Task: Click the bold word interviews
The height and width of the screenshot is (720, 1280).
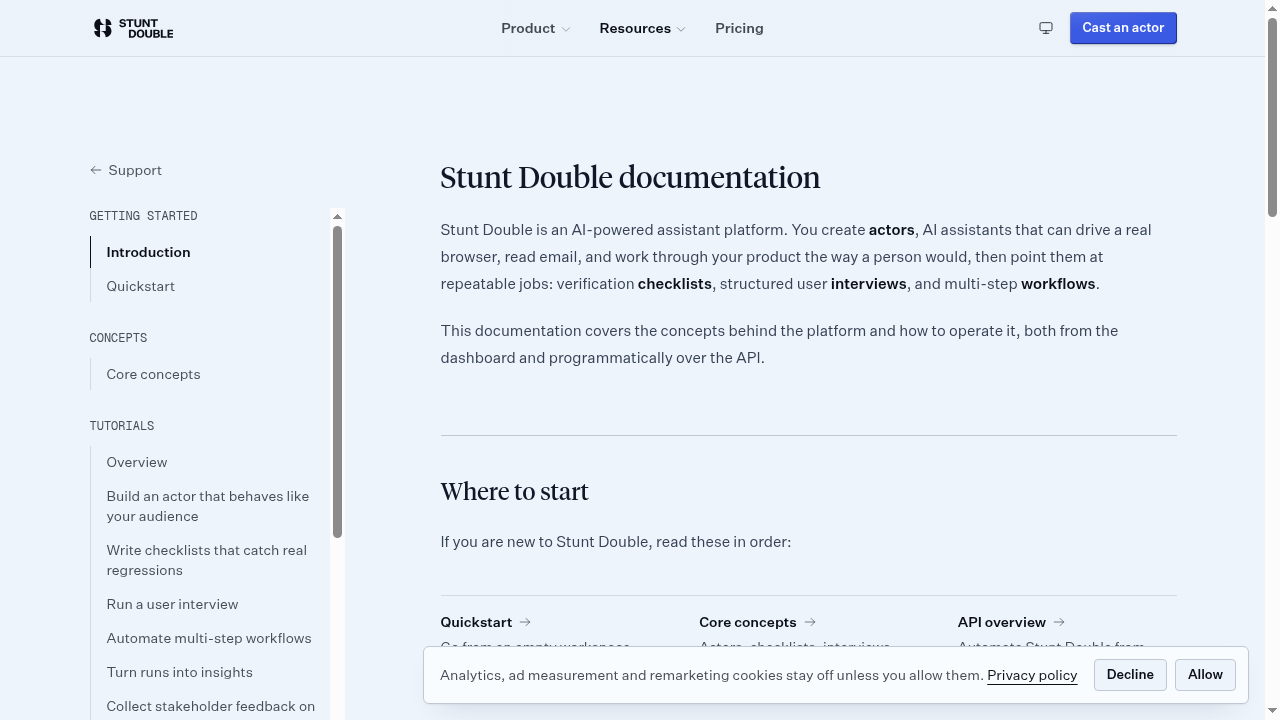Action: 869,284
